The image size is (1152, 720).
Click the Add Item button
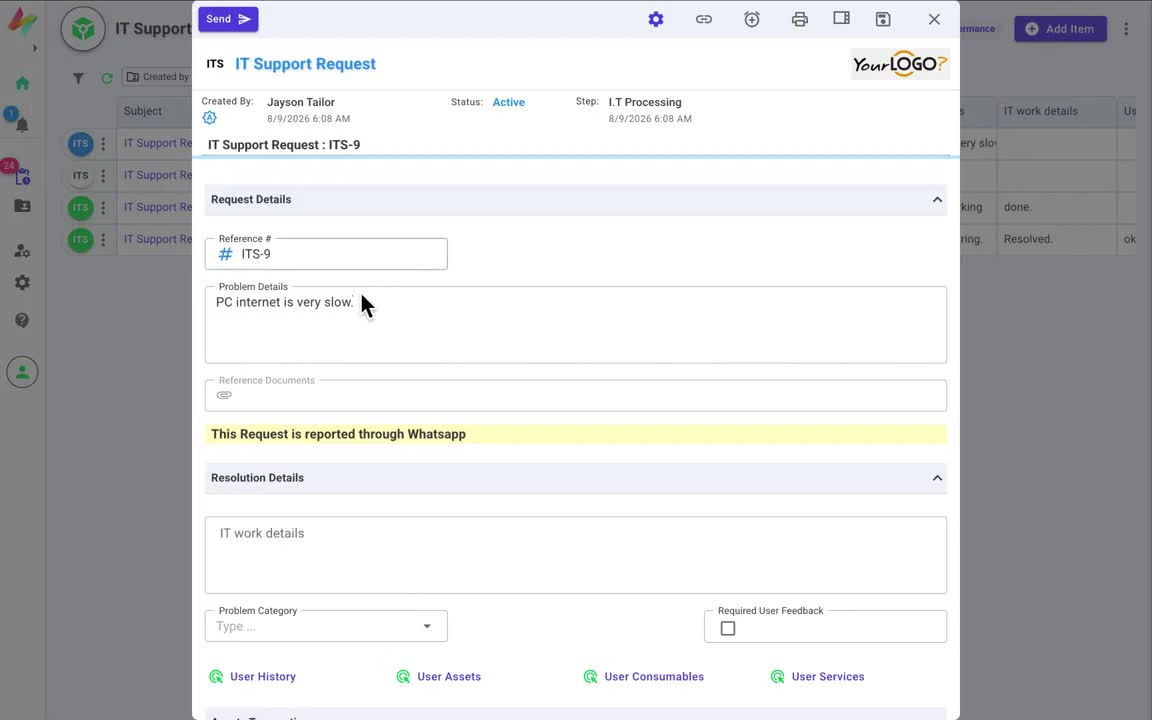1060,29
